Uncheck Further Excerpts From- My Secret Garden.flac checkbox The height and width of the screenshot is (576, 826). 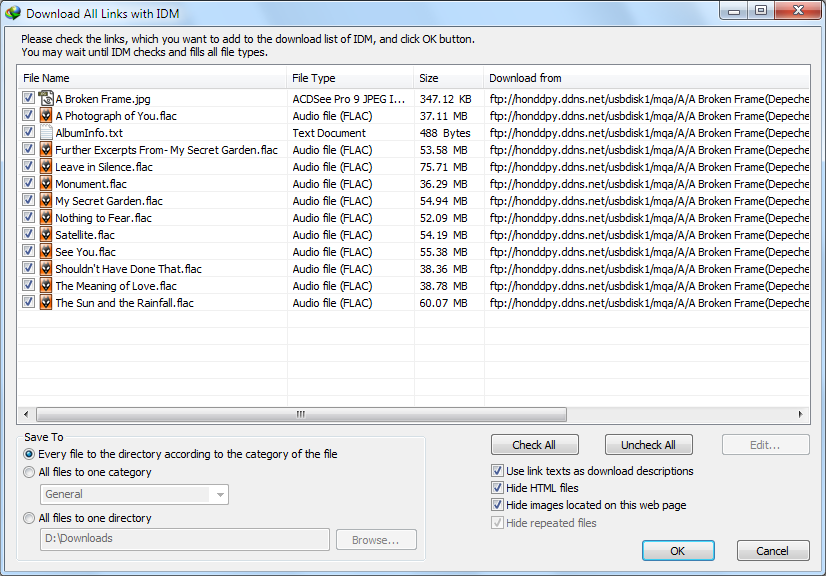click(28, 149)
